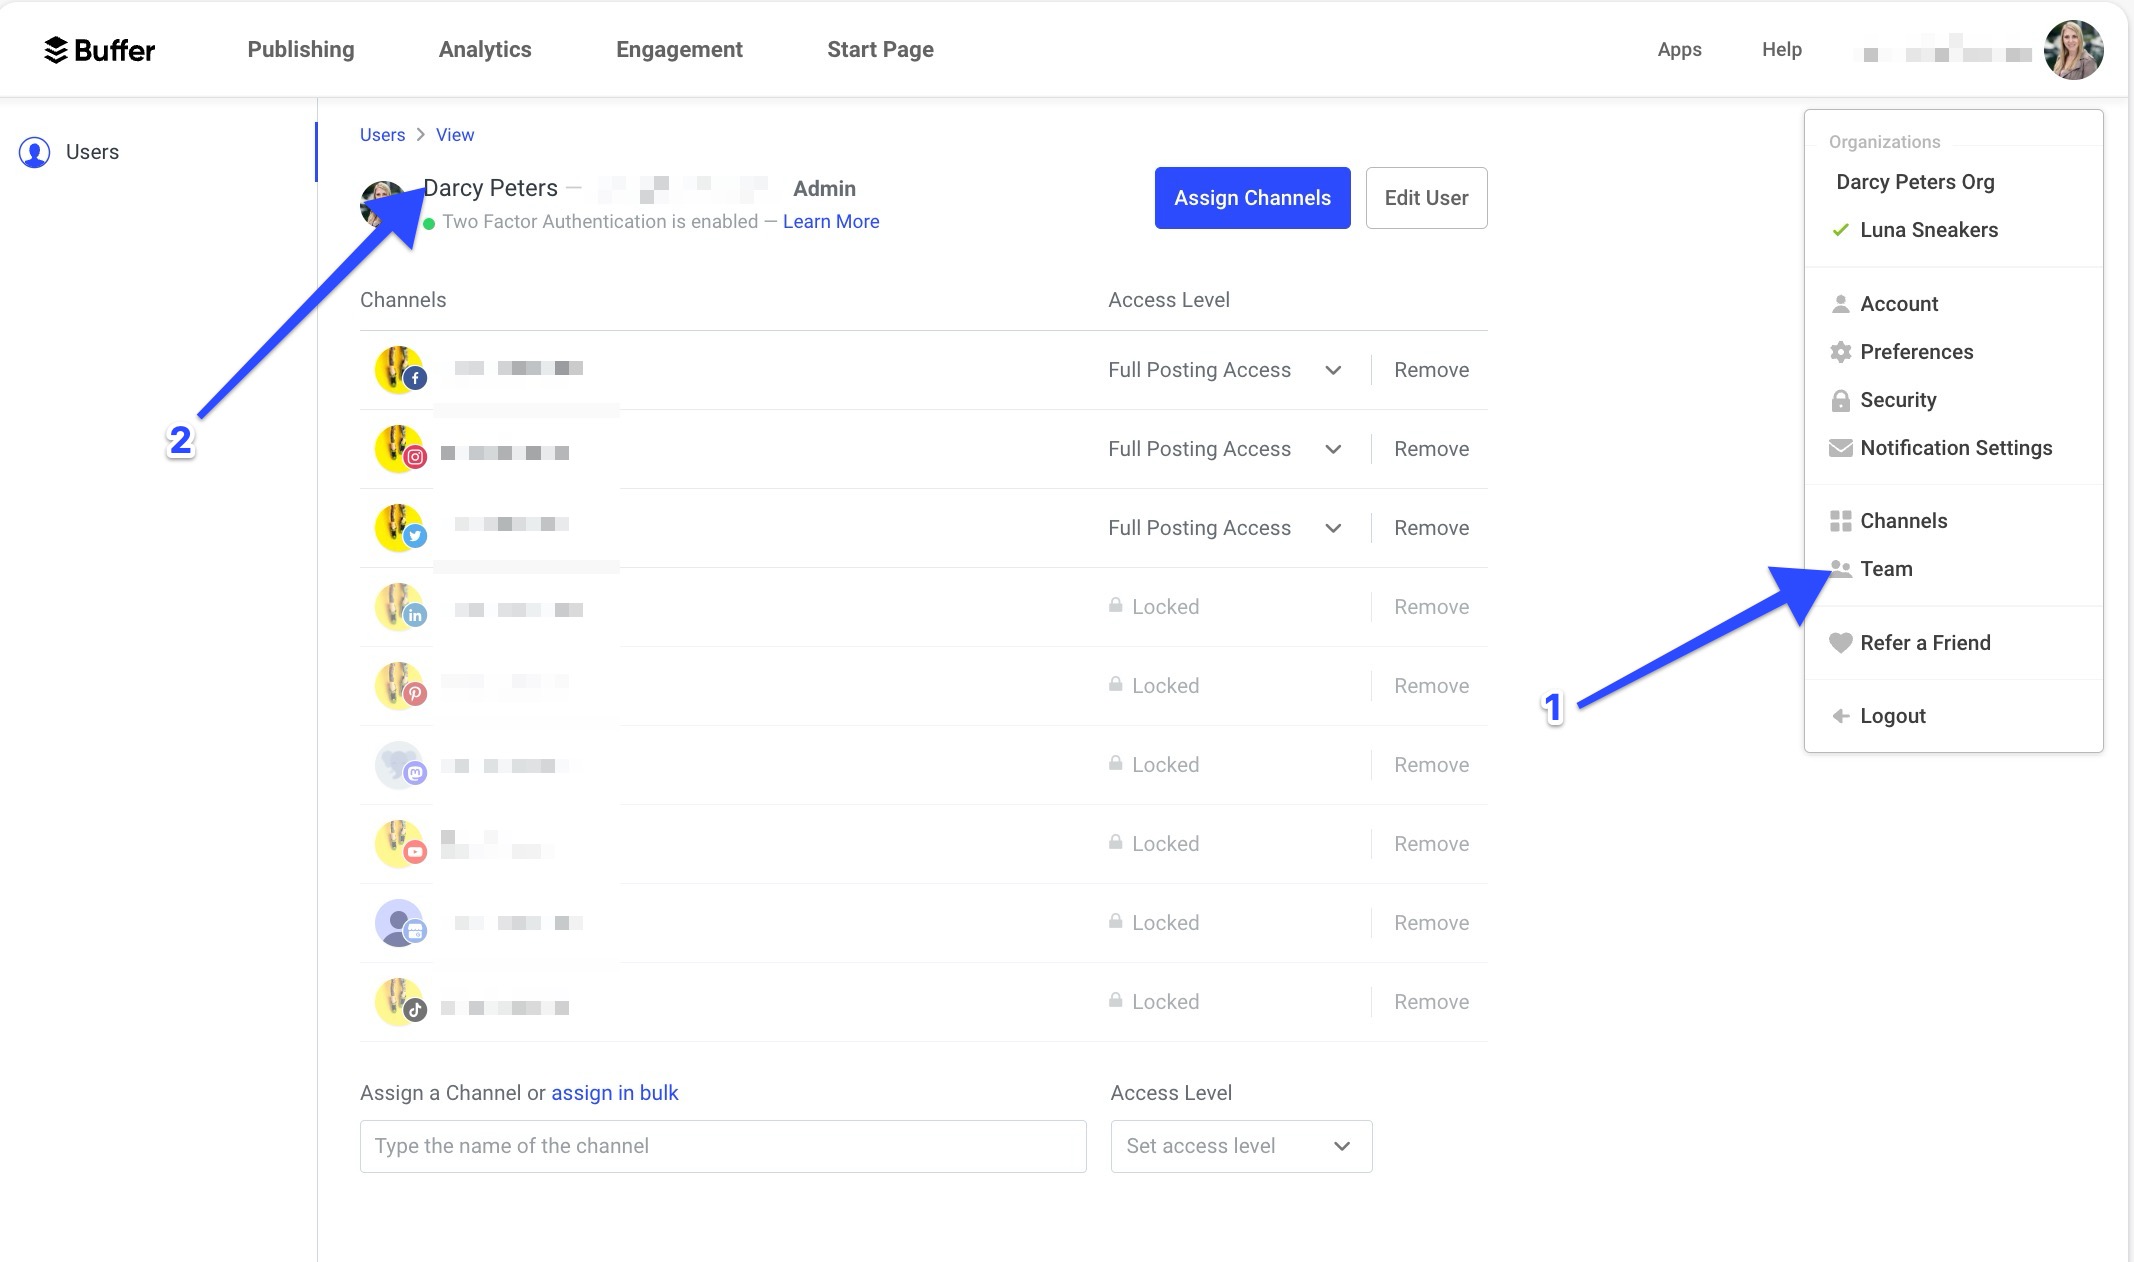Switch to the Analytics tab
Screen dimensions: 2134x1262
coord(485,49)
